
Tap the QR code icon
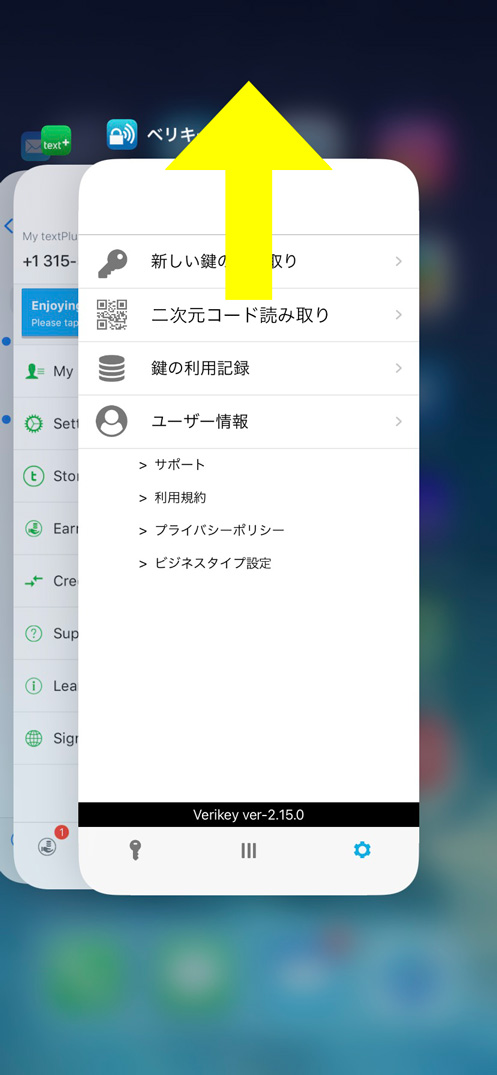coord(112,315)
